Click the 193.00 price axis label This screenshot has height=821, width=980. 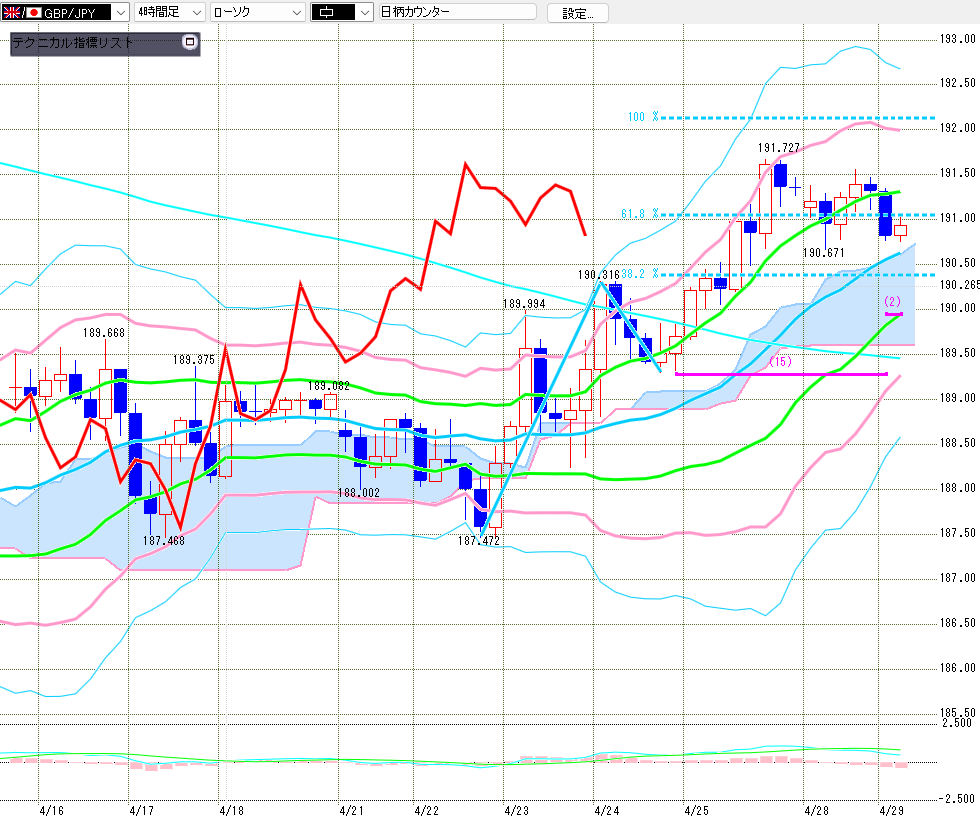pos(958,39)
